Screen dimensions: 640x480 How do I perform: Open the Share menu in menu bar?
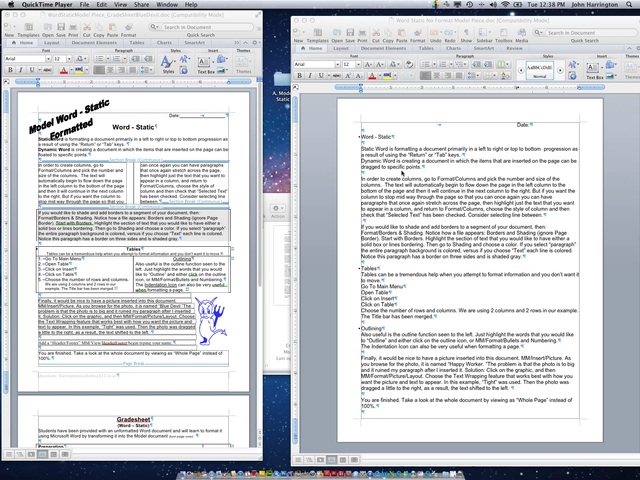tap(141, 4)
